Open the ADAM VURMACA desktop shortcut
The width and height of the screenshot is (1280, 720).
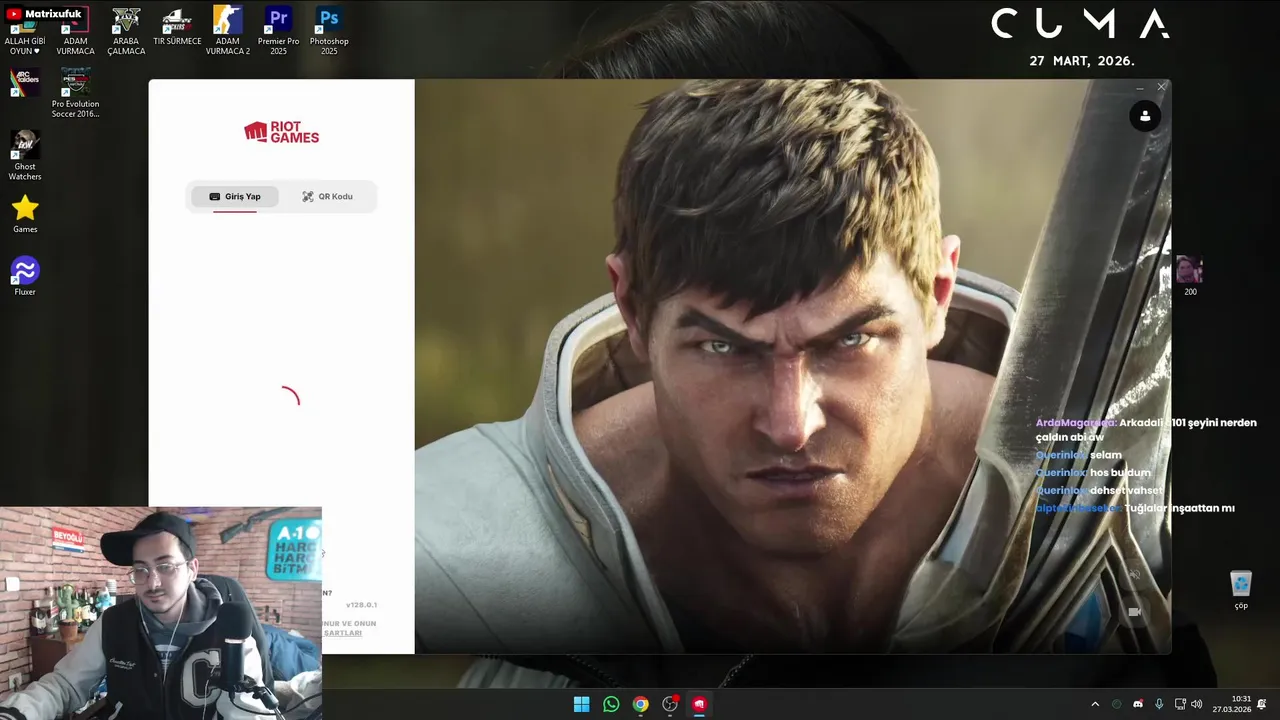pos(75,31)
